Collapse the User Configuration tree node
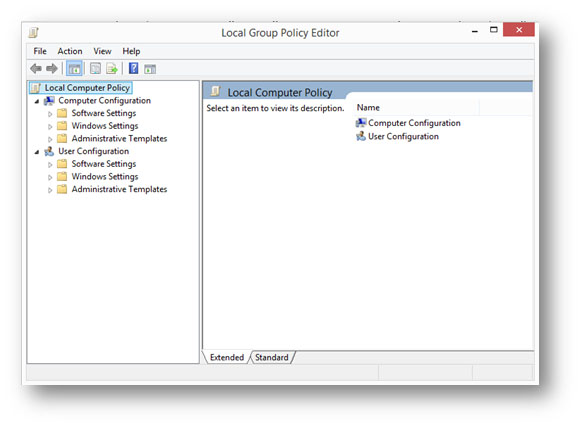 click(37, 152)
